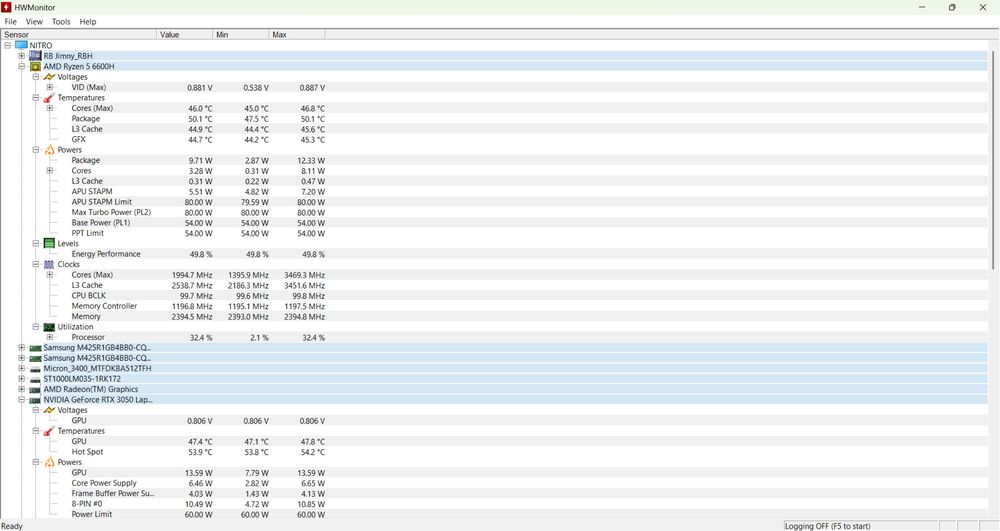Open the File menu
Image resolution: width=1000 pixels, height=531 pixels.
coord(10,22)
